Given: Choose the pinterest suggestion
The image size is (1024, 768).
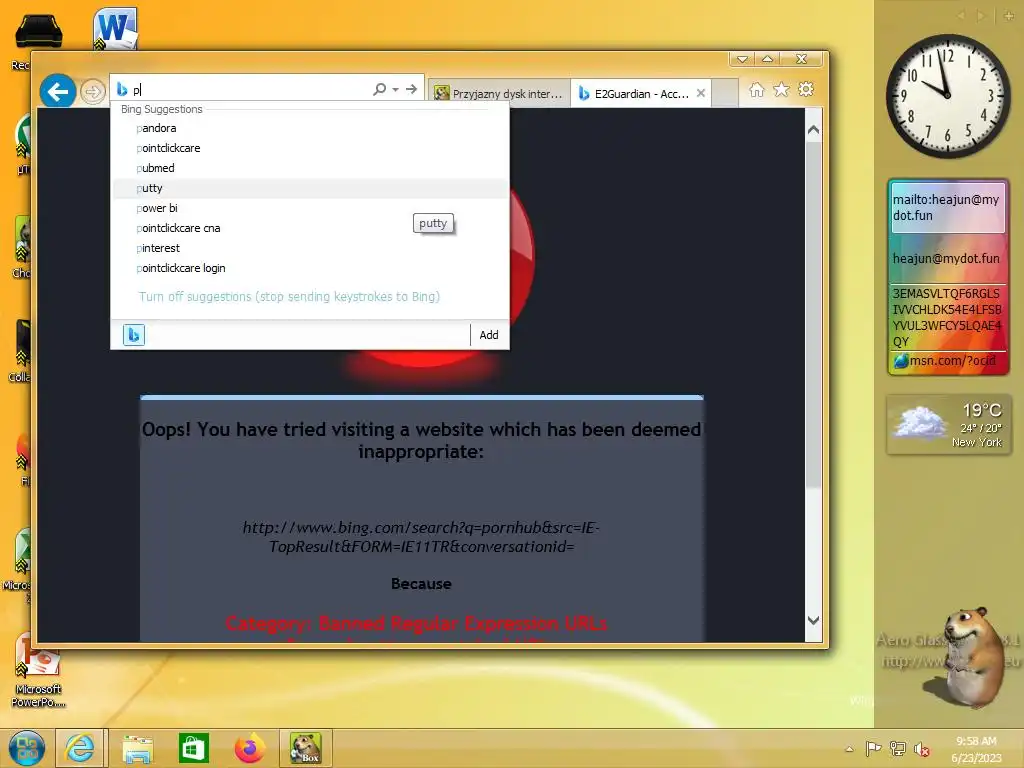Looking at the screenshot, I should coord(310,248).
